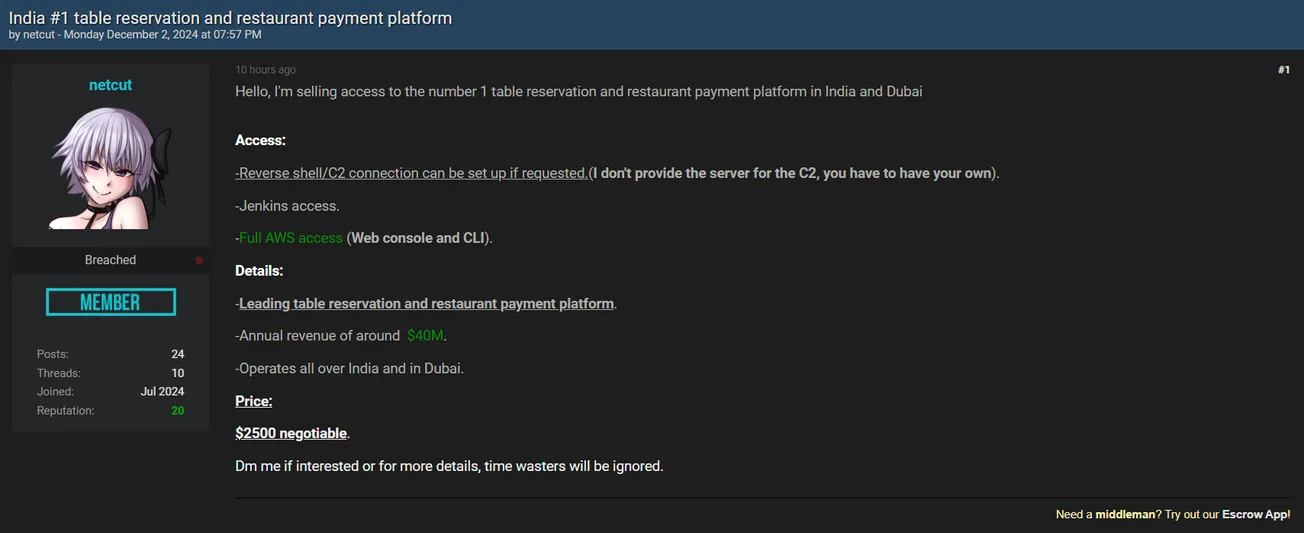Click the 10 hours ago timestamp

click(x=265, y=70)
